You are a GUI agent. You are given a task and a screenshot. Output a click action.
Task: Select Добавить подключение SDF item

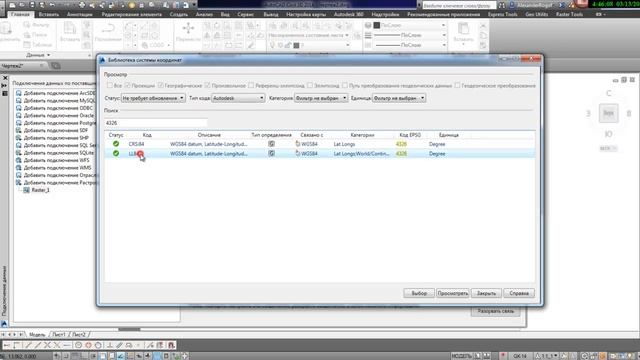[x=56, y=130]
